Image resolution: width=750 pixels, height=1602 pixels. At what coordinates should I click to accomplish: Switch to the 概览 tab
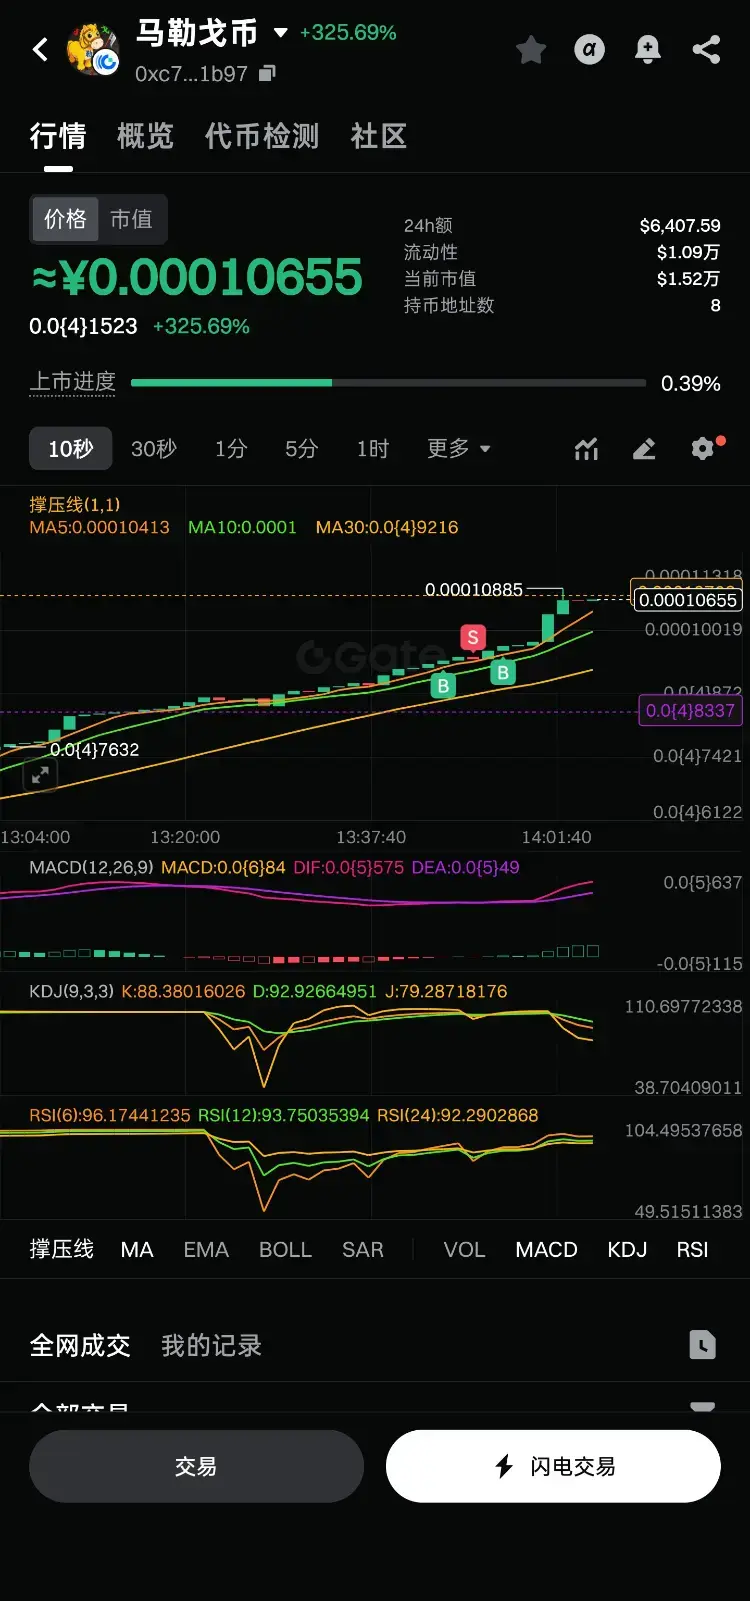(x=145, y=136)
